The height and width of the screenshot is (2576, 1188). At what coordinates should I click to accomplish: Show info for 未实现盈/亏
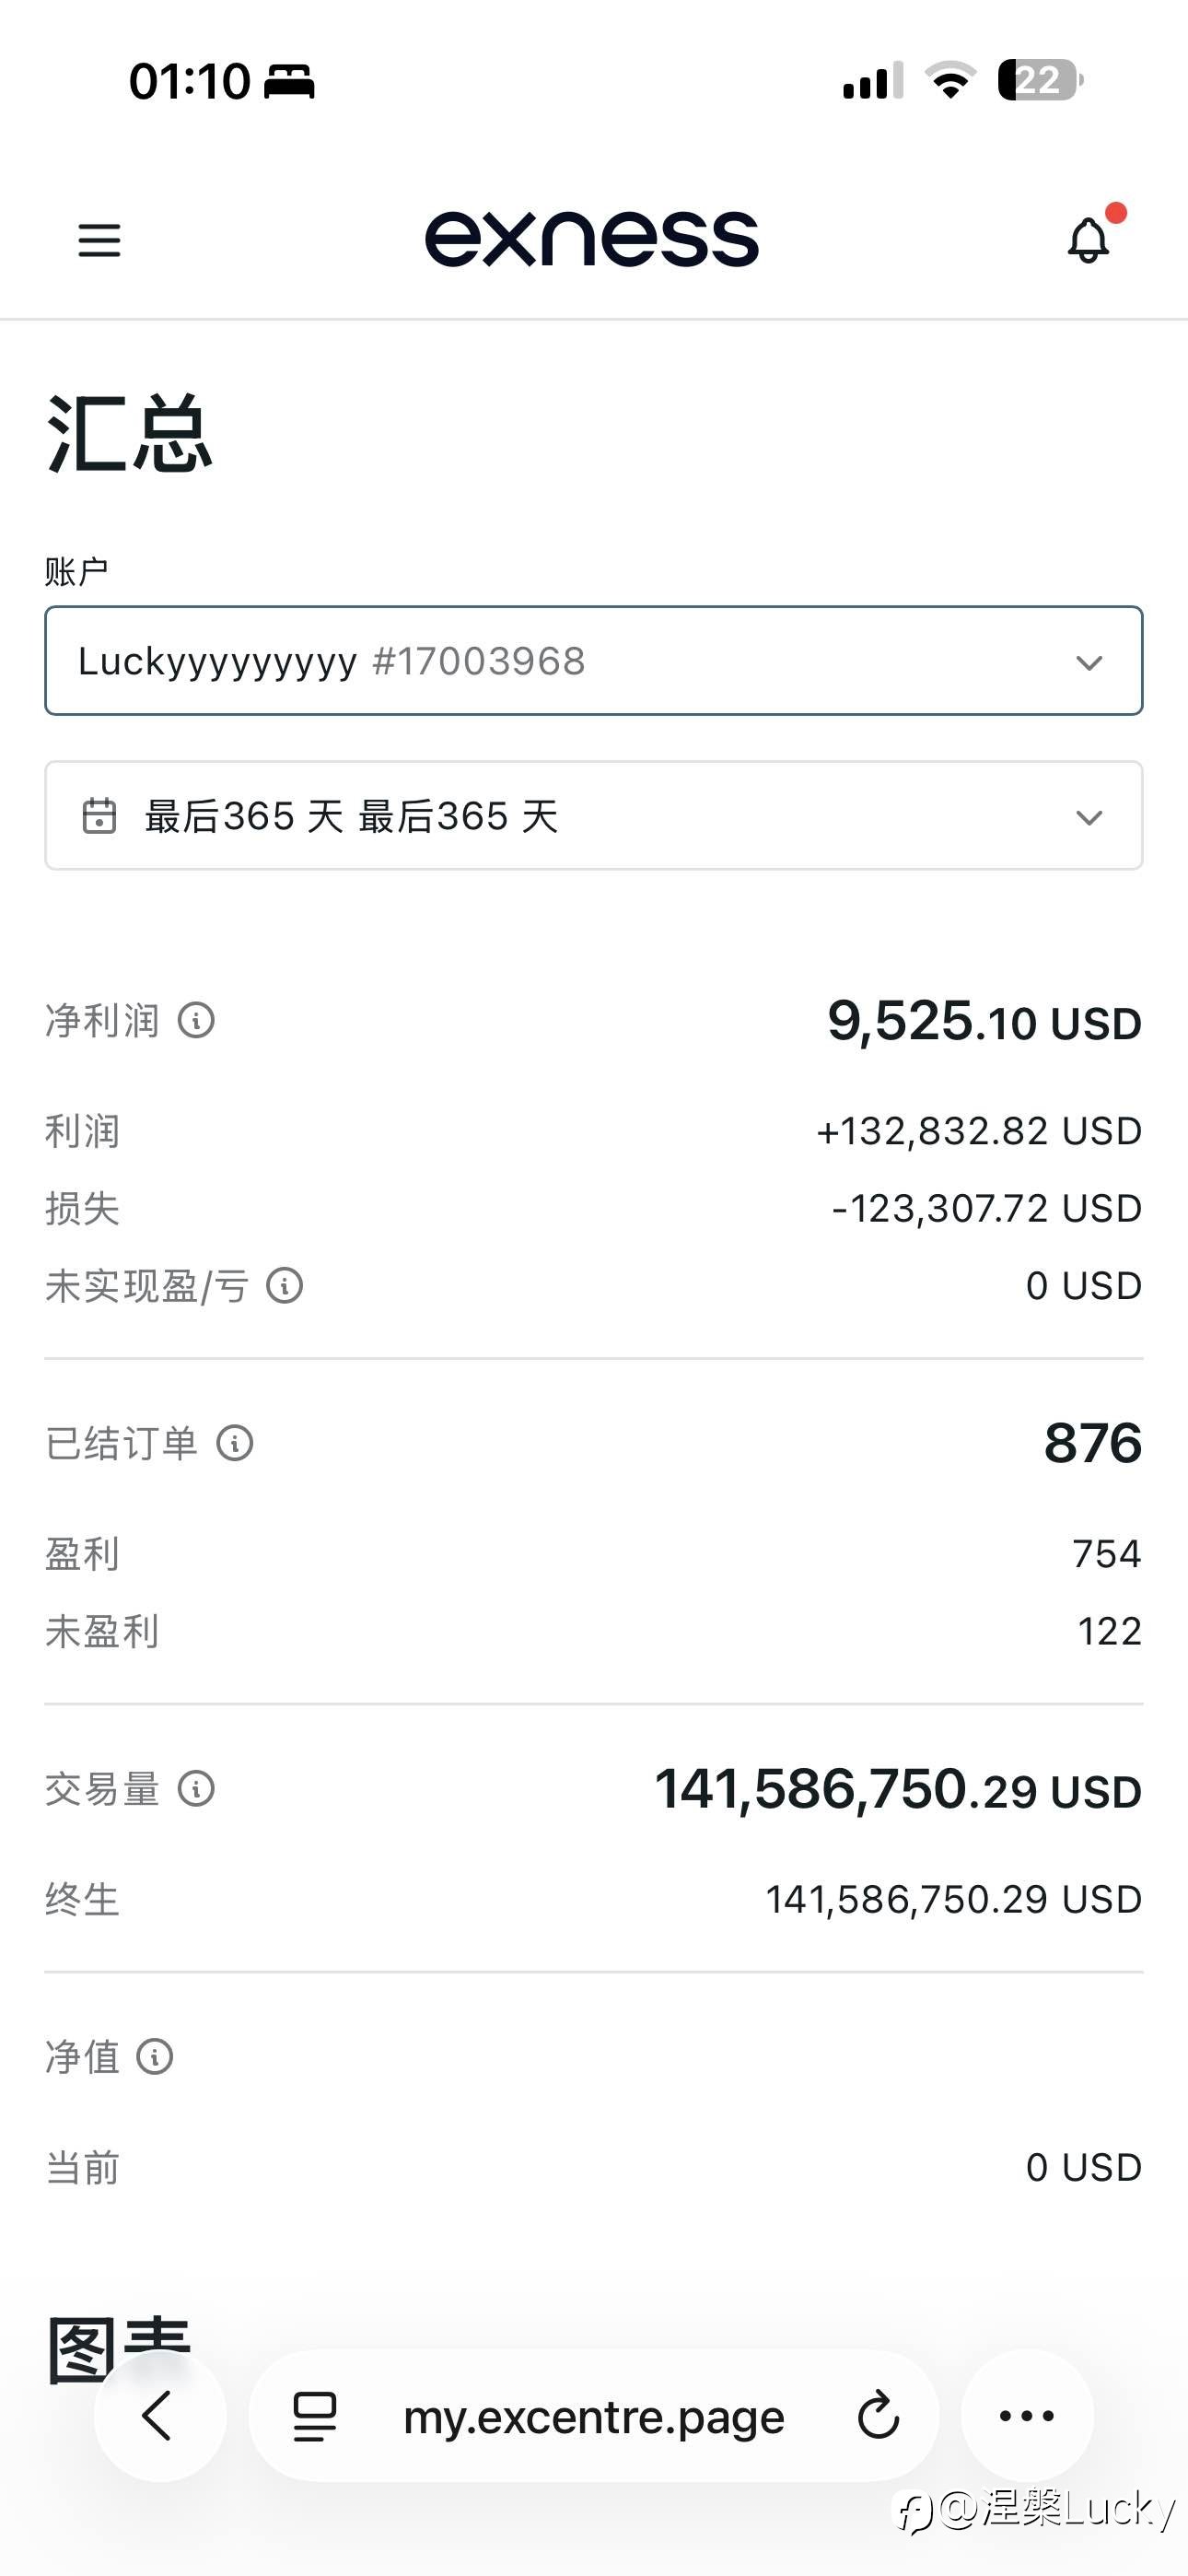pyautogui.click(x=285, y=1286)
